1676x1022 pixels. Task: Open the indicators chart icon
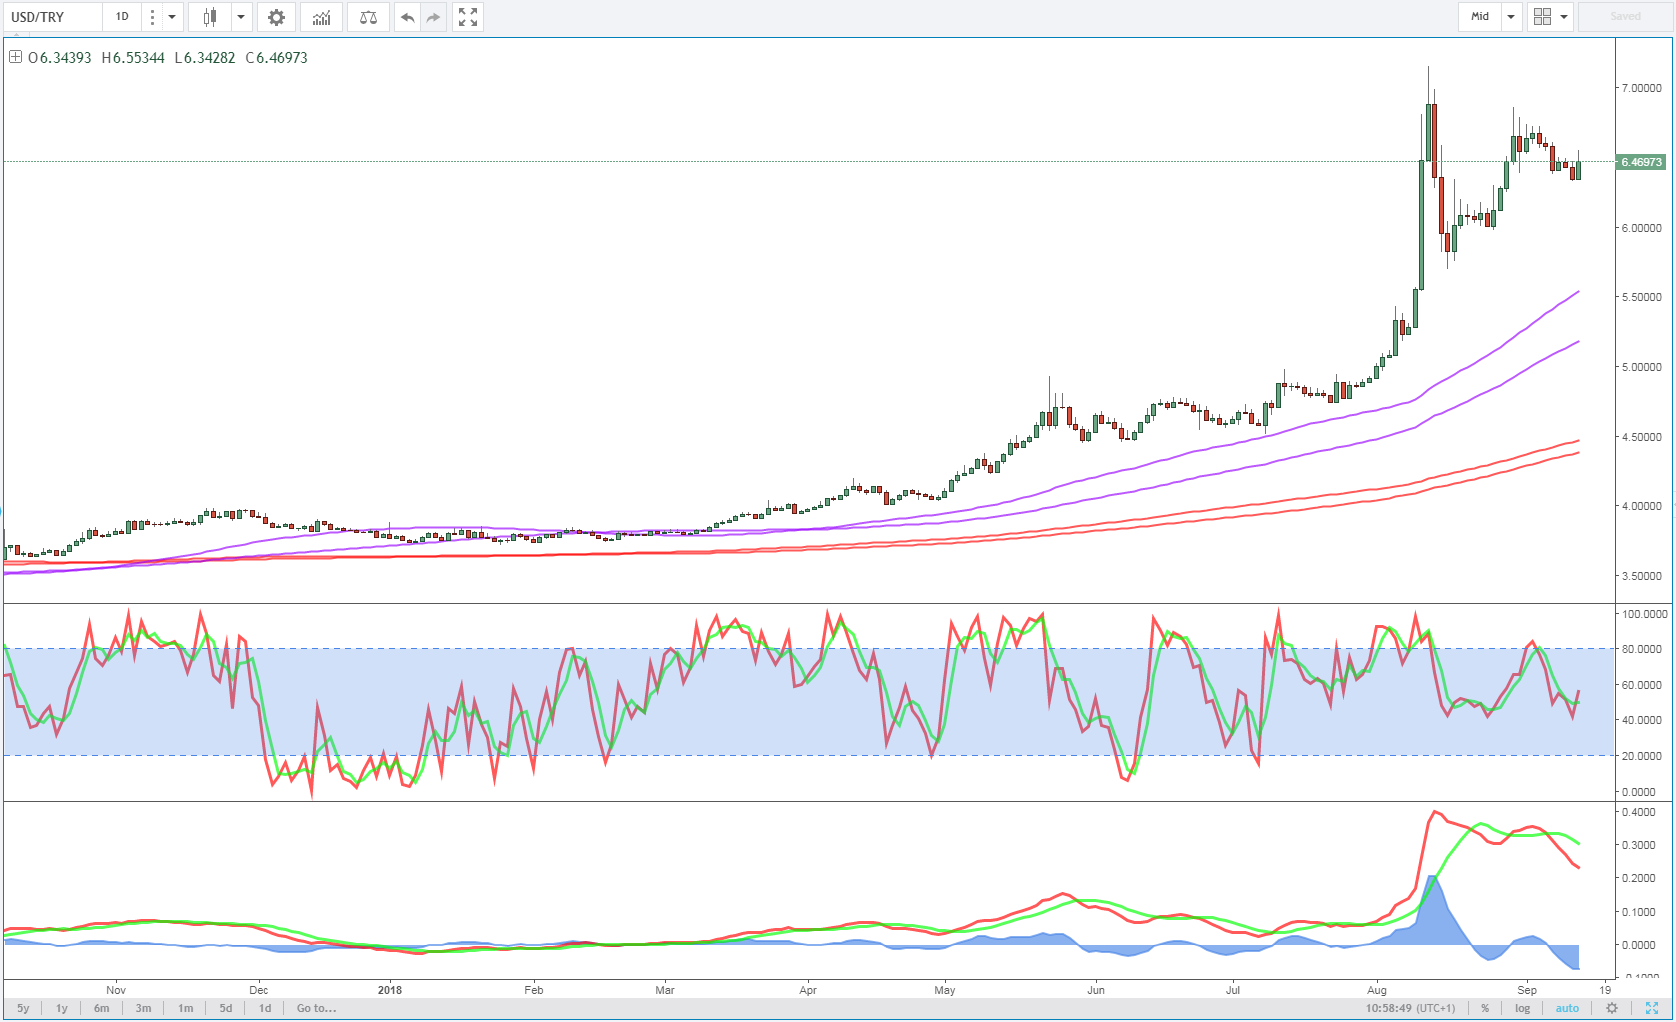(321, 17)
